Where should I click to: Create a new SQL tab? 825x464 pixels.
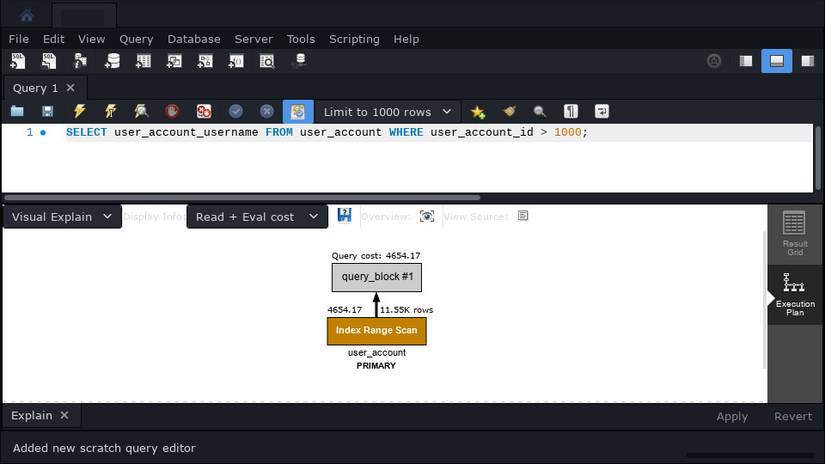click(x=18, y=61)
